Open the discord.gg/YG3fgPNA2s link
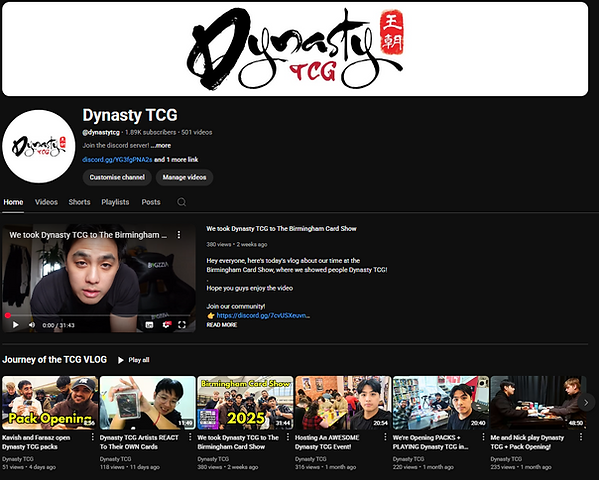The width and height of the screenshot is (599, 480). coord(117,160)
